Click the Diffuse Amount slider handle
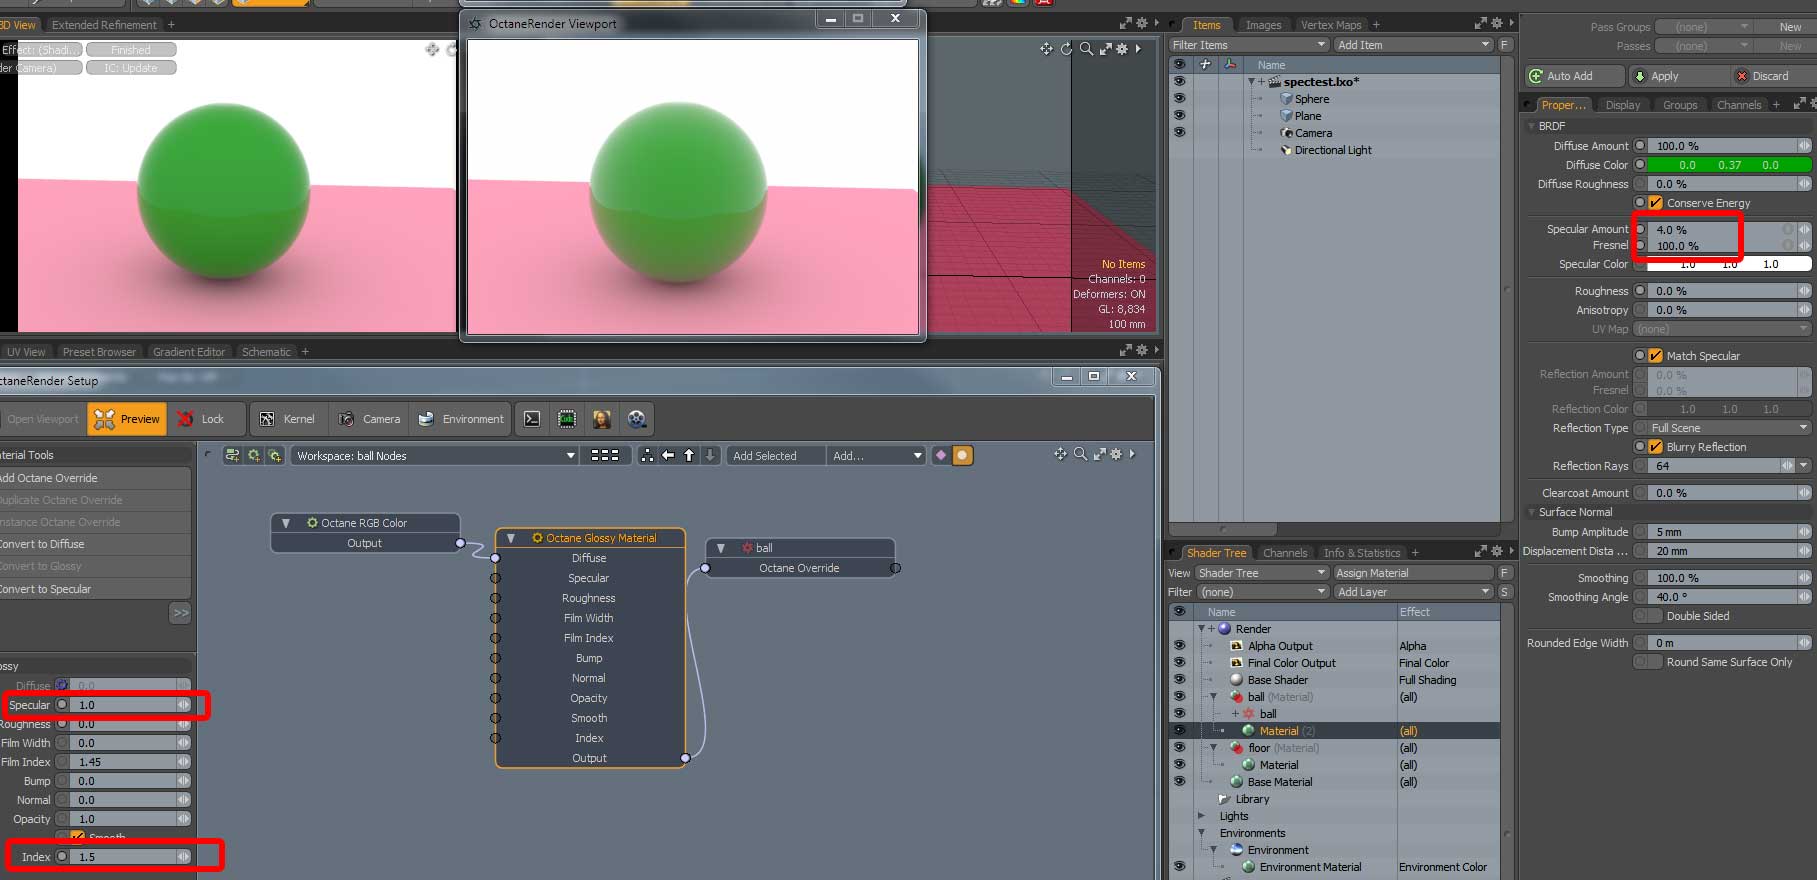The width and height of the screenshot is (1817, 880). pos(1803,146)
